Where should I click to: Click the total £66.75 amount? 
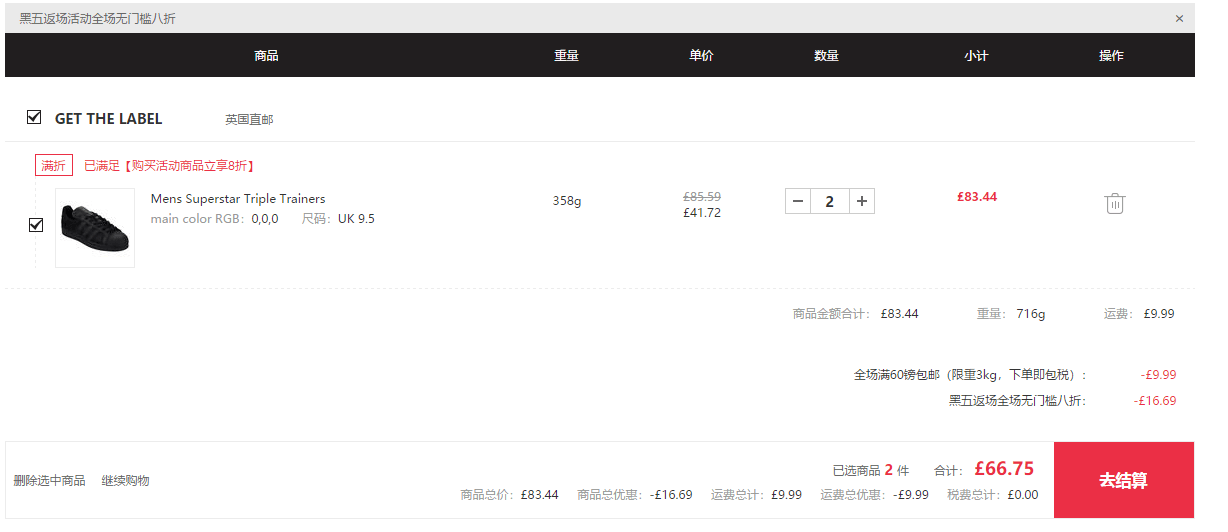coord(1004,469)
